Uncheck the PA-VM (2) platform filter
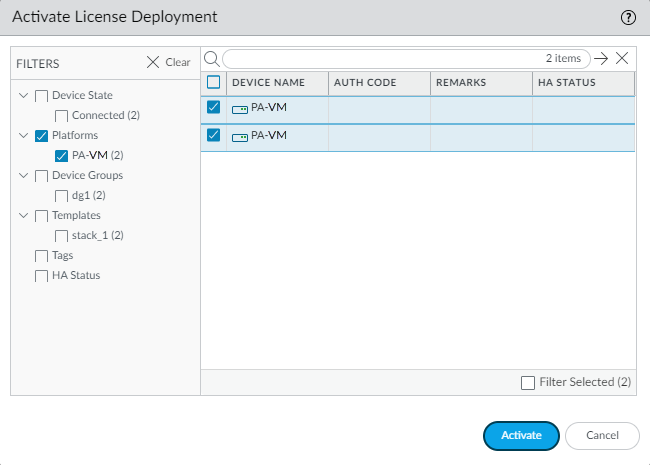This screenshot has width=650, height=465. [x=62, y=155]
